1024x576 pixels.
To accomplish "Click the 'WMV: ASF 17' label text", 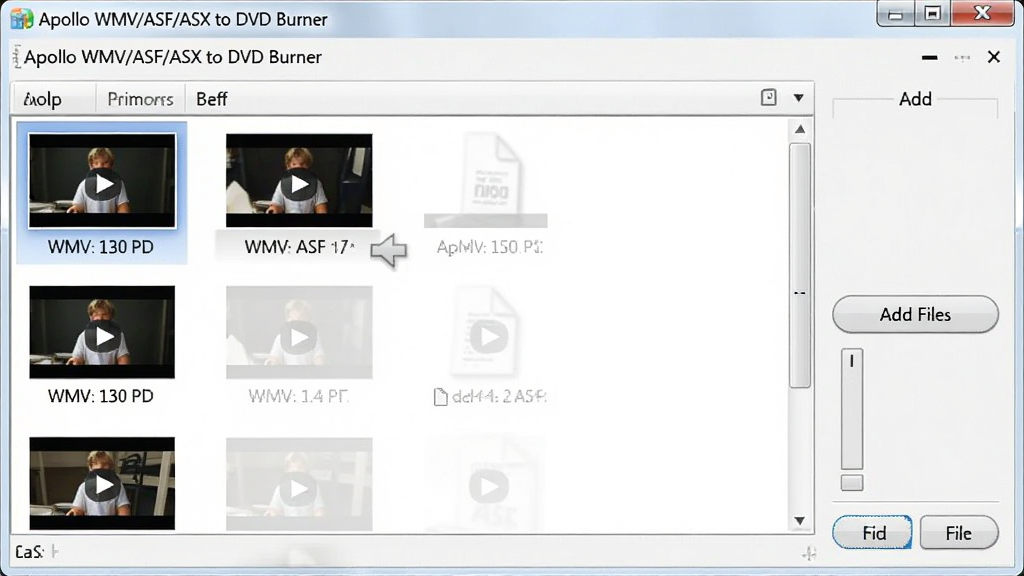I will click(299, 247).
